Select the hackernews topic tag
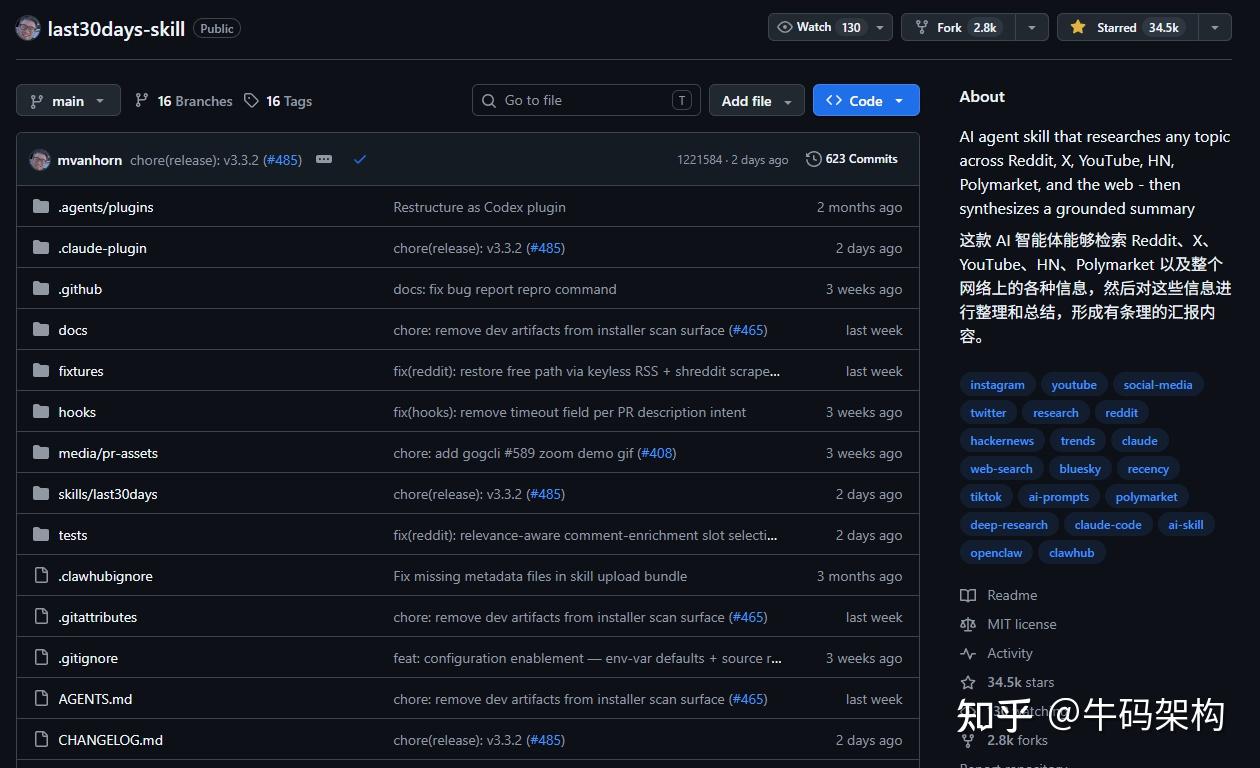The height and width of the screenshot is (768, 1260). click(1002, 440)
